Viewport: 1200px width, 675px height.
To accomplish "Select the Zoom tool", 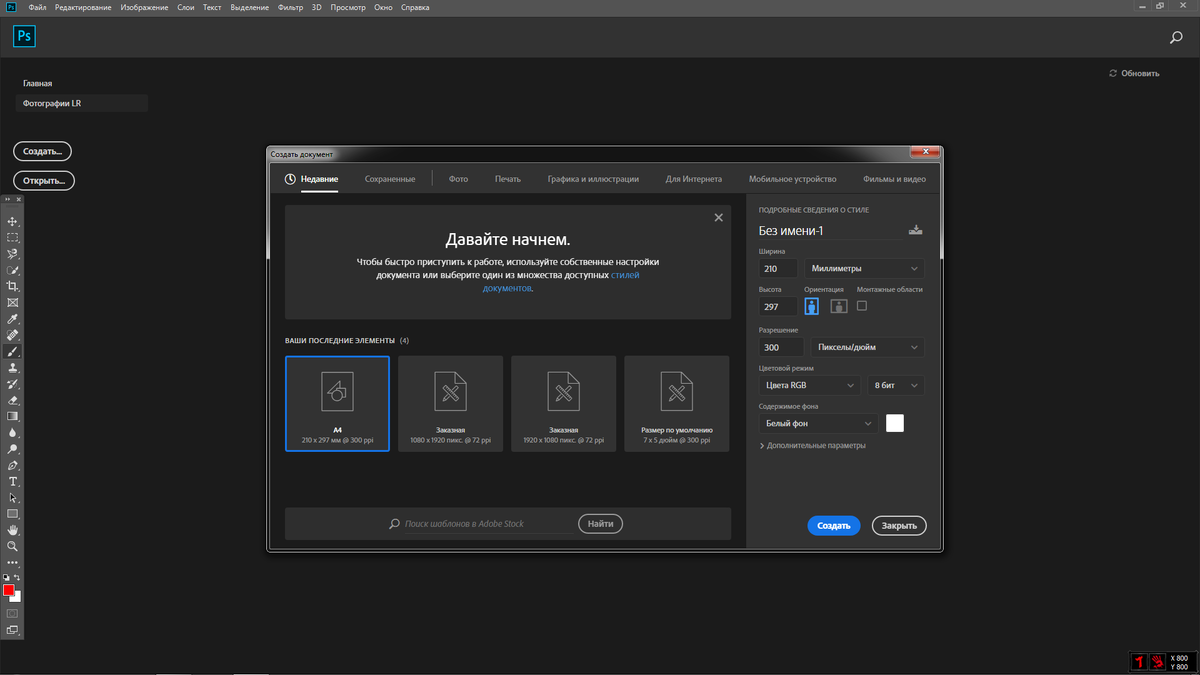I will [x=13, y=547].
